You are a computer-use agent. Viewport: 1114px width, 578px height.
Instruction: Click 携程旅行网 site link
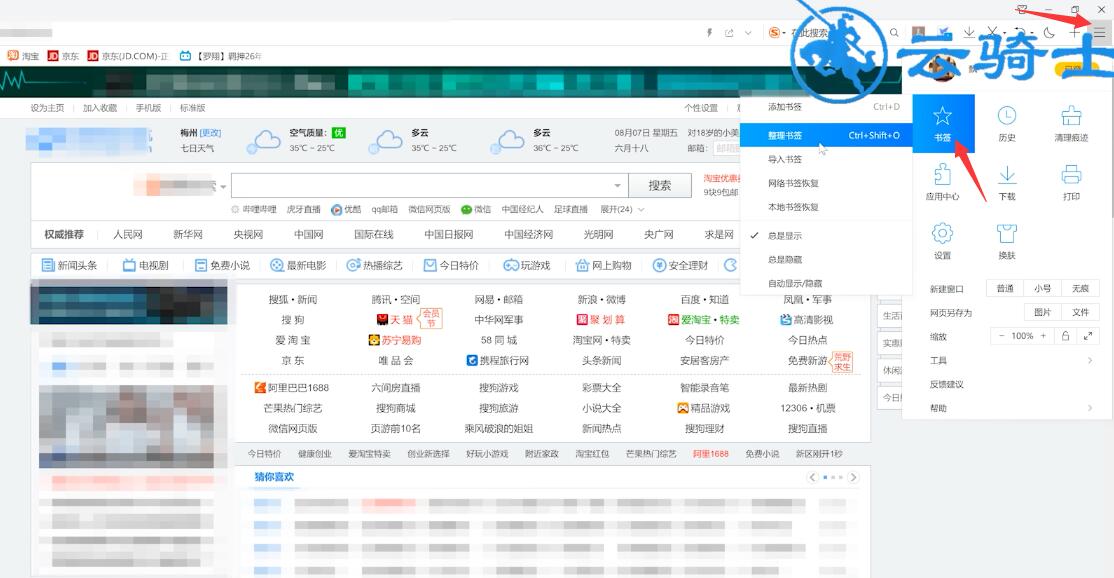(497, 361)
